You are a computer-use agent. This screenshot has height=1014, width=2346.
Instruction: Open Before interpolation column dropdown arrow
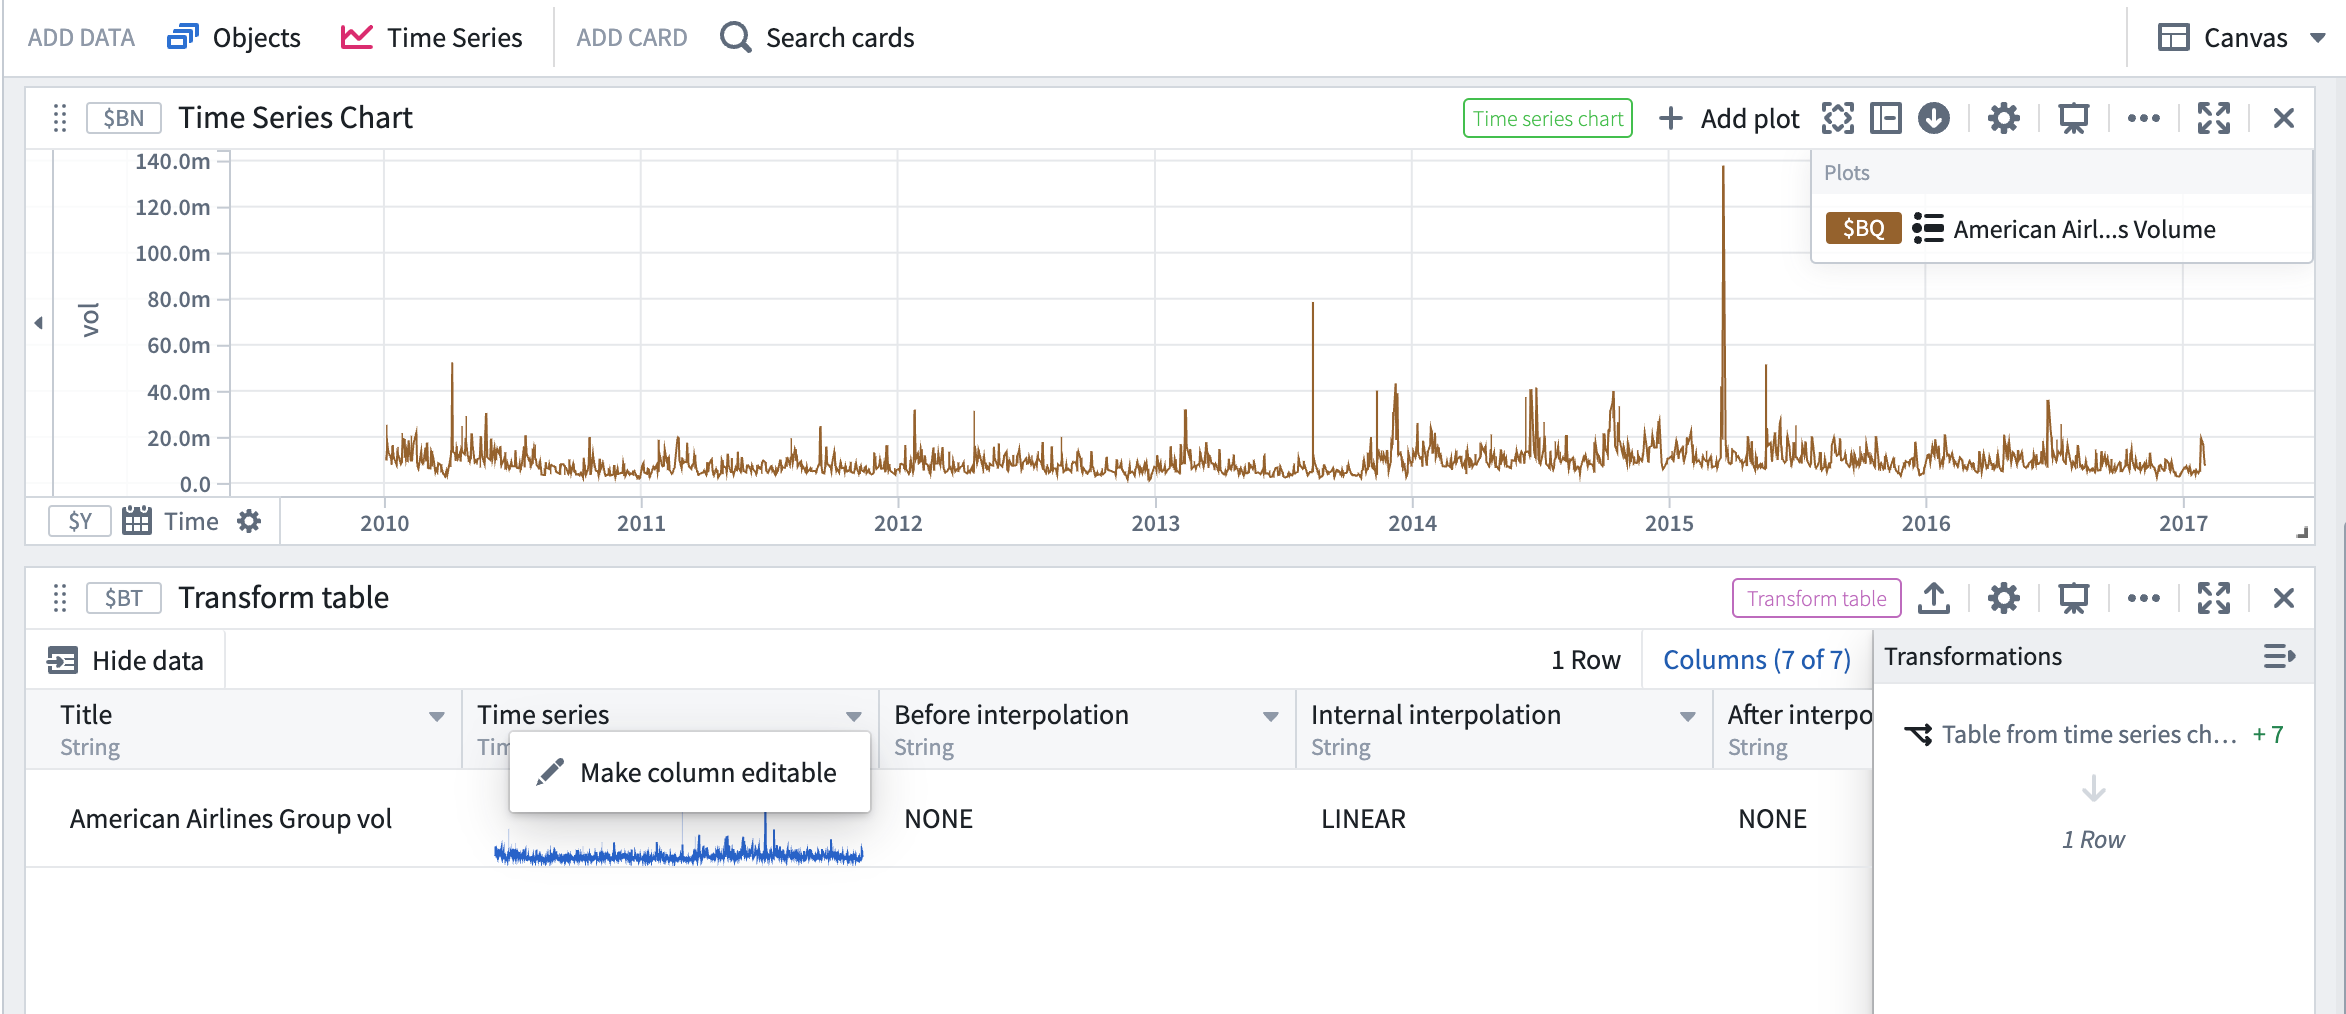point(1270,716)
